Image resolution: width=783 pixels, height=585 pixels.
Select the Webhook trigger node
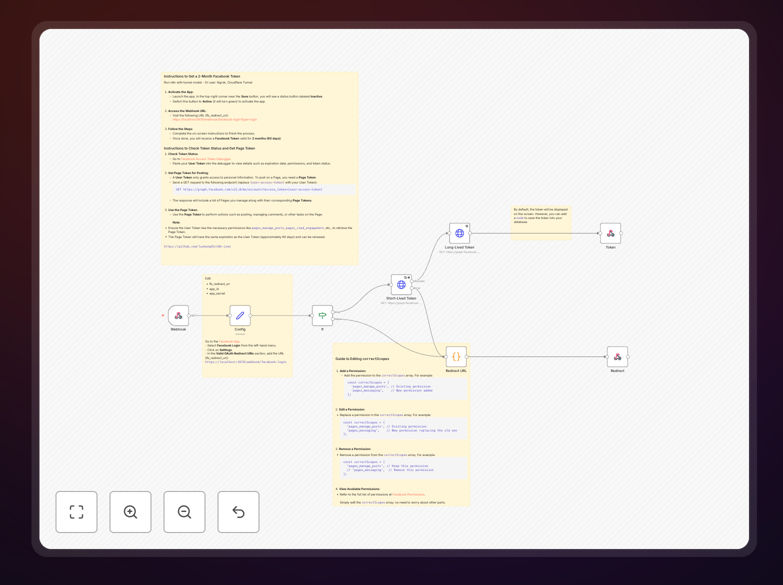(178, 315)
